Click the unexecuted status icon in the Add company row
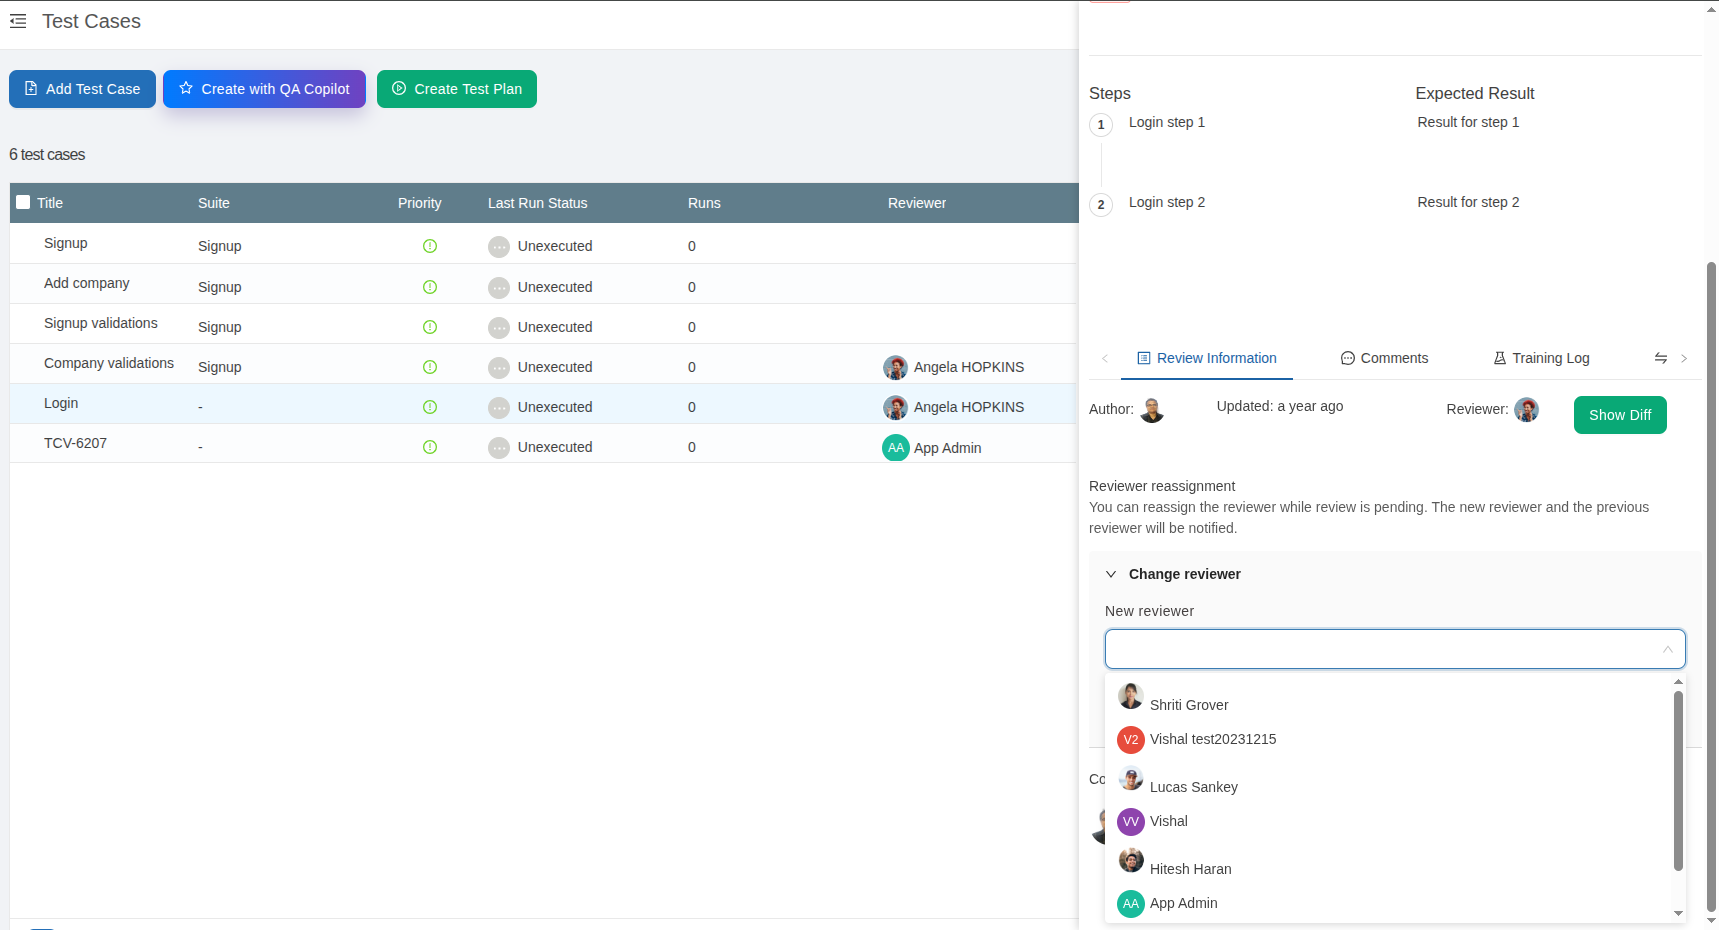Image resolution: width=1719 pixels, height=930 pixels. coord(499,288)
